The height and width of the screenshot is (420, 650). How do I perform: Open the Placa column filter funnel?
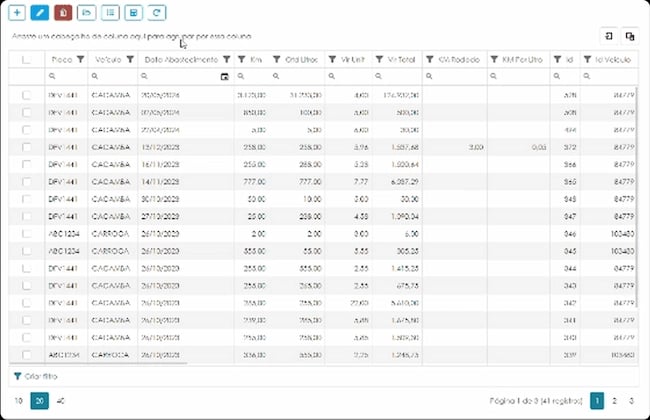point(80,59)
